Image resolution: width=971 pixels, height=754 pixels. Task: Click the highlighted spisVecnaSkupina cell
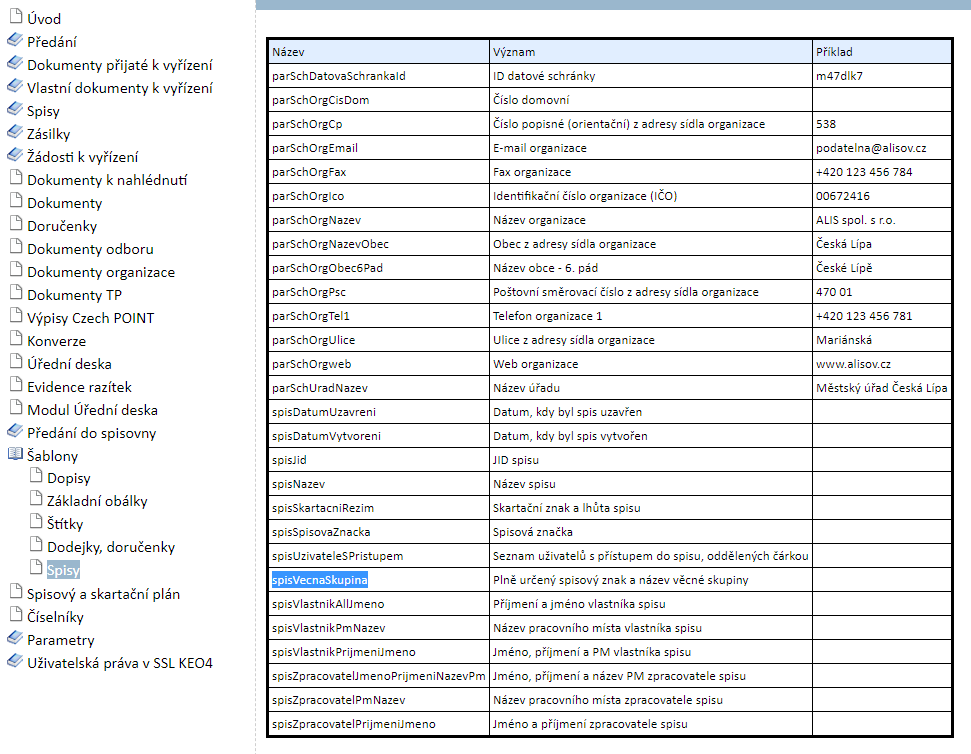[319, 580]
